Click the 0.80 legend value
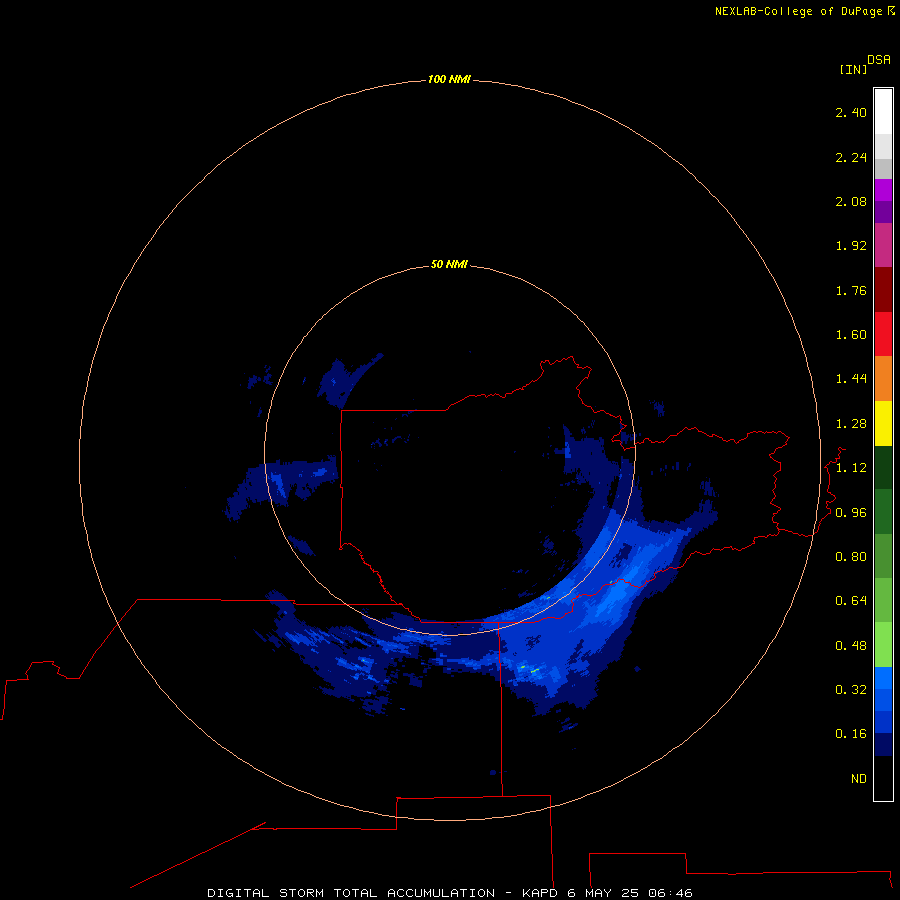 [851, 557]
